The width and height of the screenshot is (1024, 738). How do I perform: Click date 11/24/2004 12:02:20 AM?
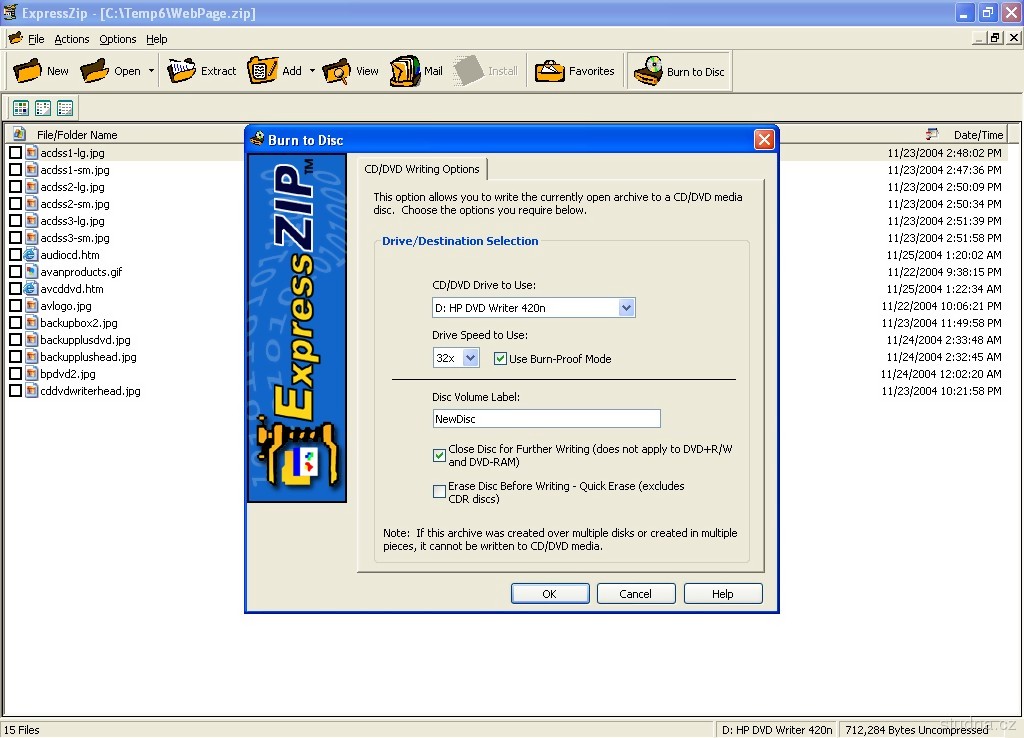(941, 374)
